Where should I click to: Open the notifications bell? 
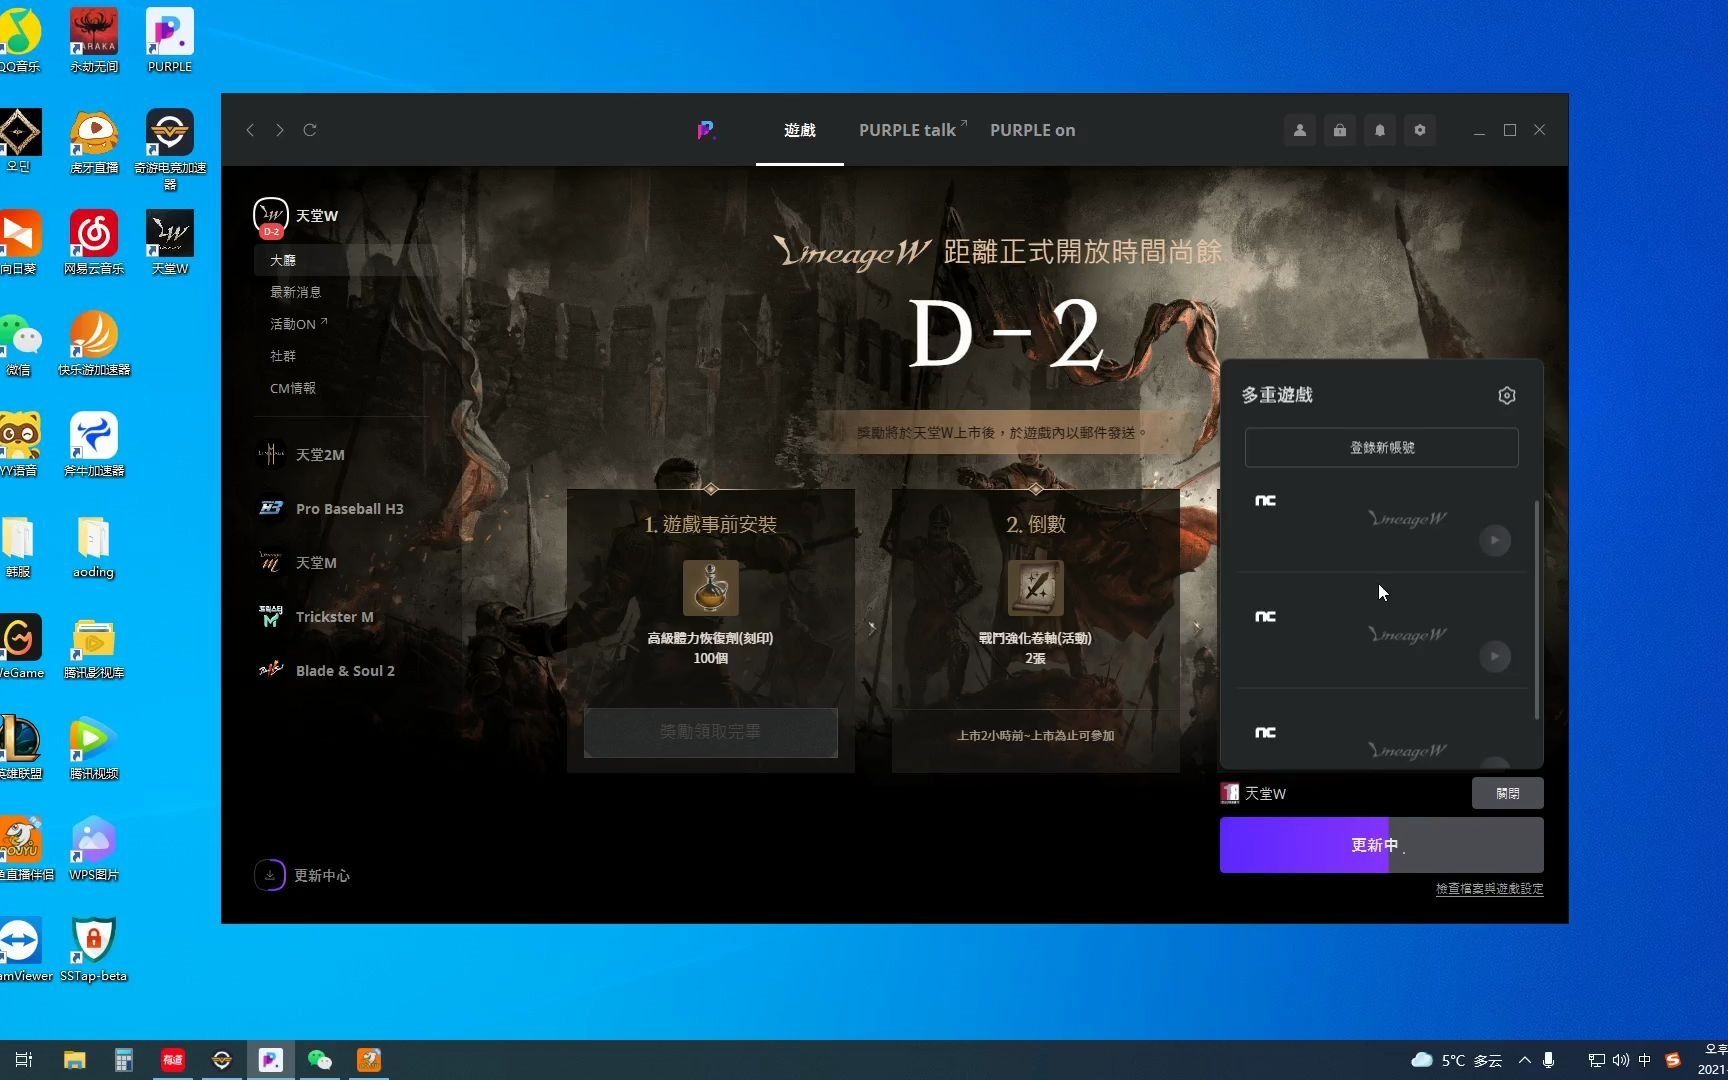click(x=1380, y=130)
